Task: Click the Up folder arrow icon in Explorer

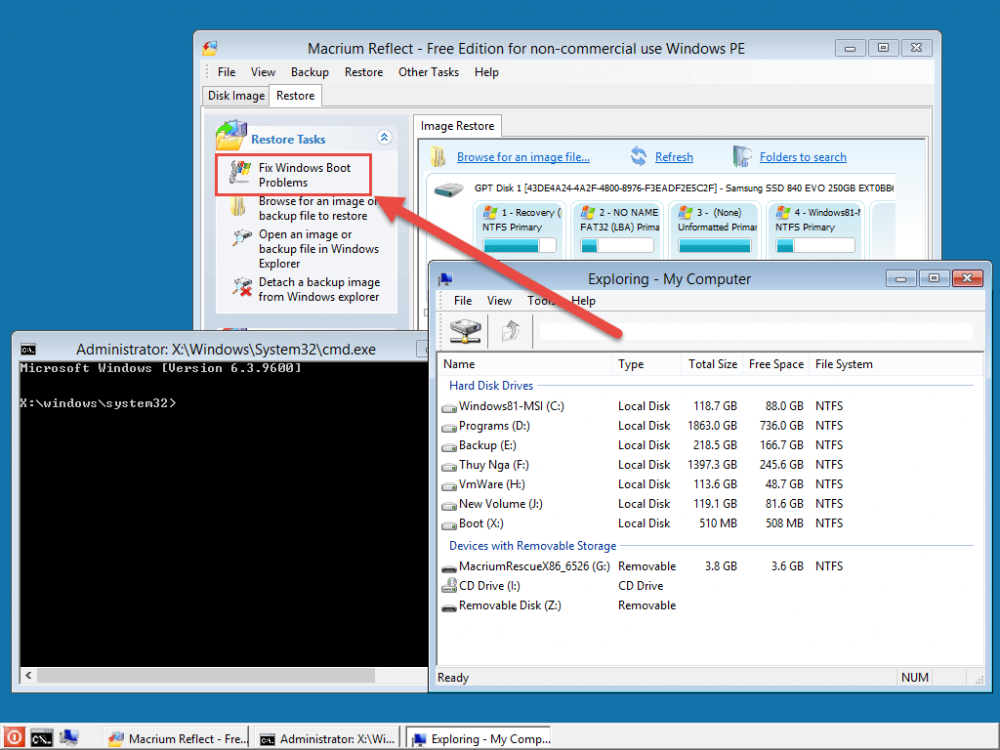Action: coord(510,331)
